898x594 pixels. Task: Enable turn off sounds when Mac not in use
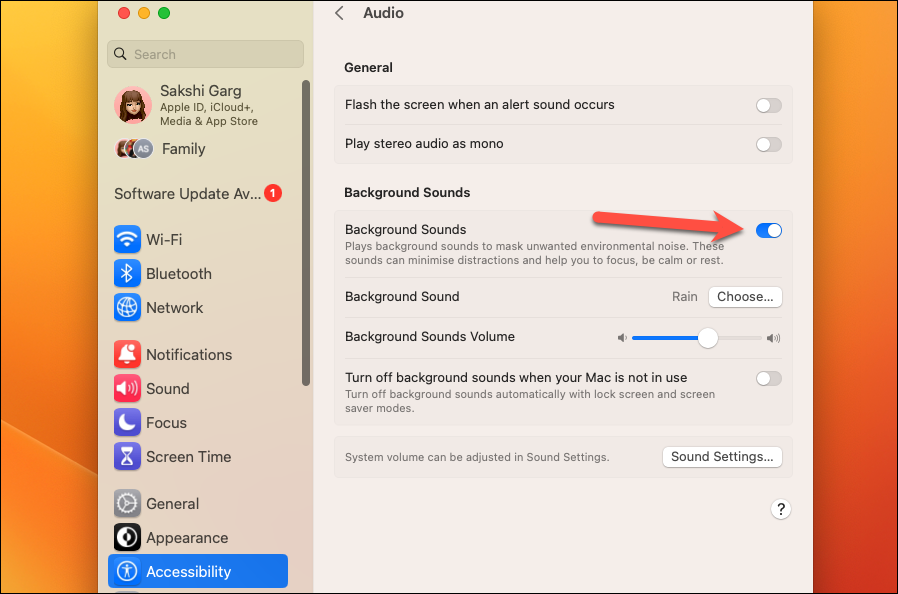(x=769, y=379)
